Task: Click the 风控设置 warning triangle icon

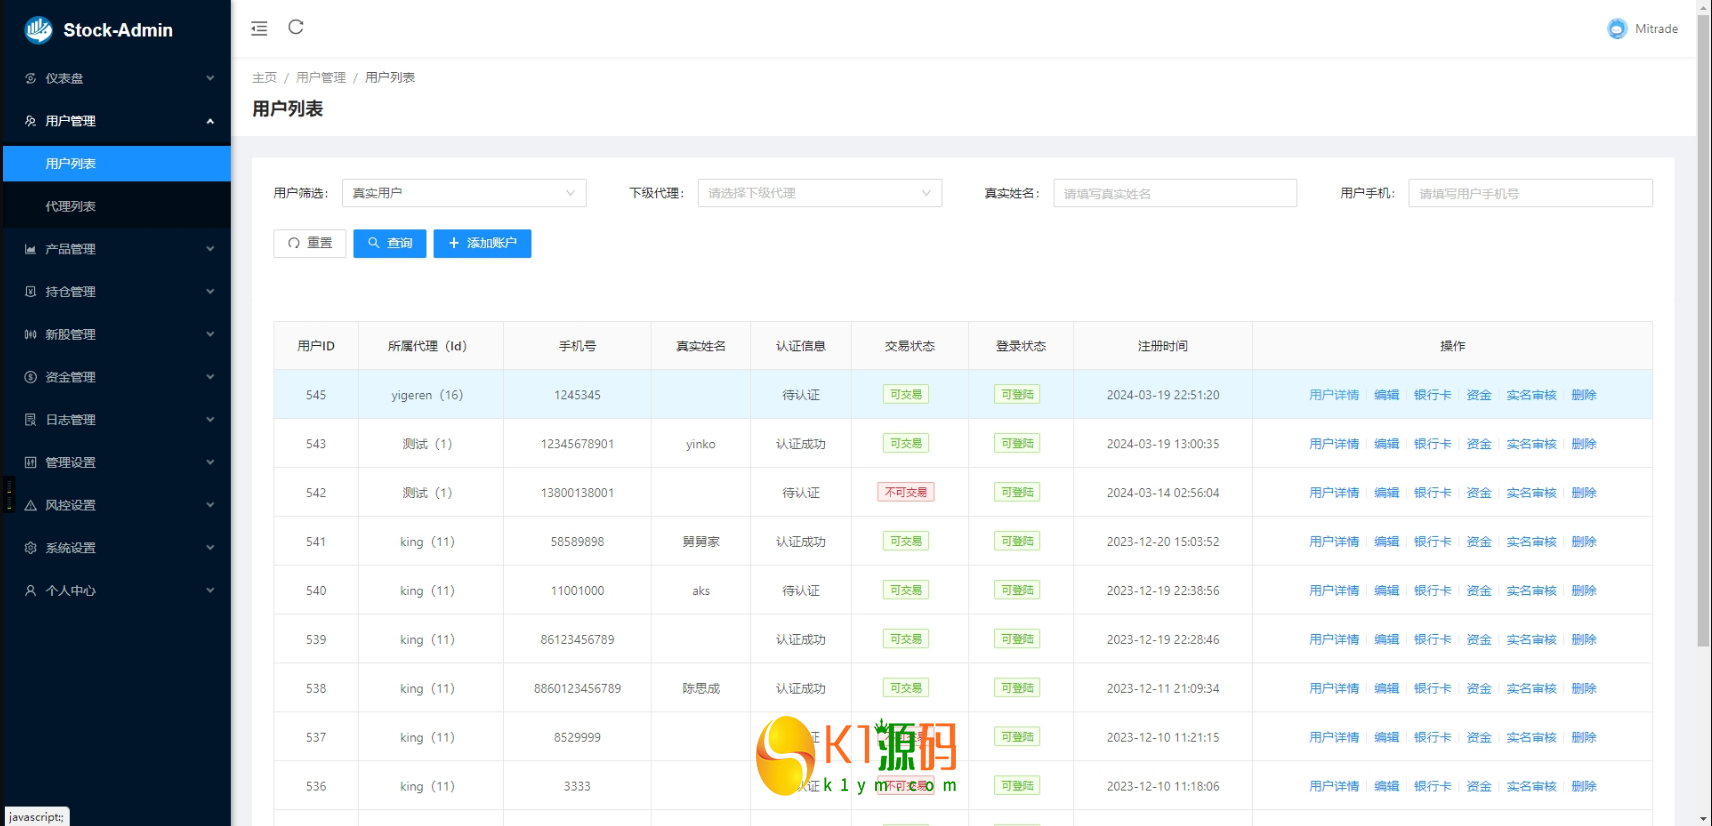Action: point(30,505)
